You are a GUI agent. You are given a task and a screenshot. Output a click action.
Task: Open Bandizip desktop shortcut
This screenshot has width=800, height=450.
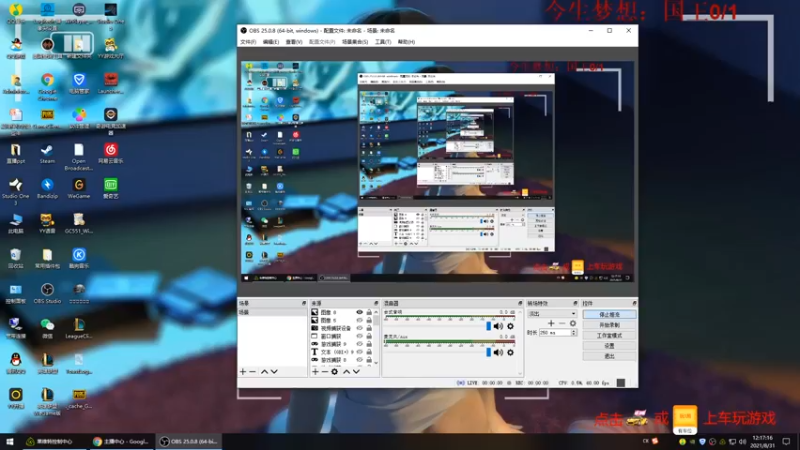(x=47, y=188)
